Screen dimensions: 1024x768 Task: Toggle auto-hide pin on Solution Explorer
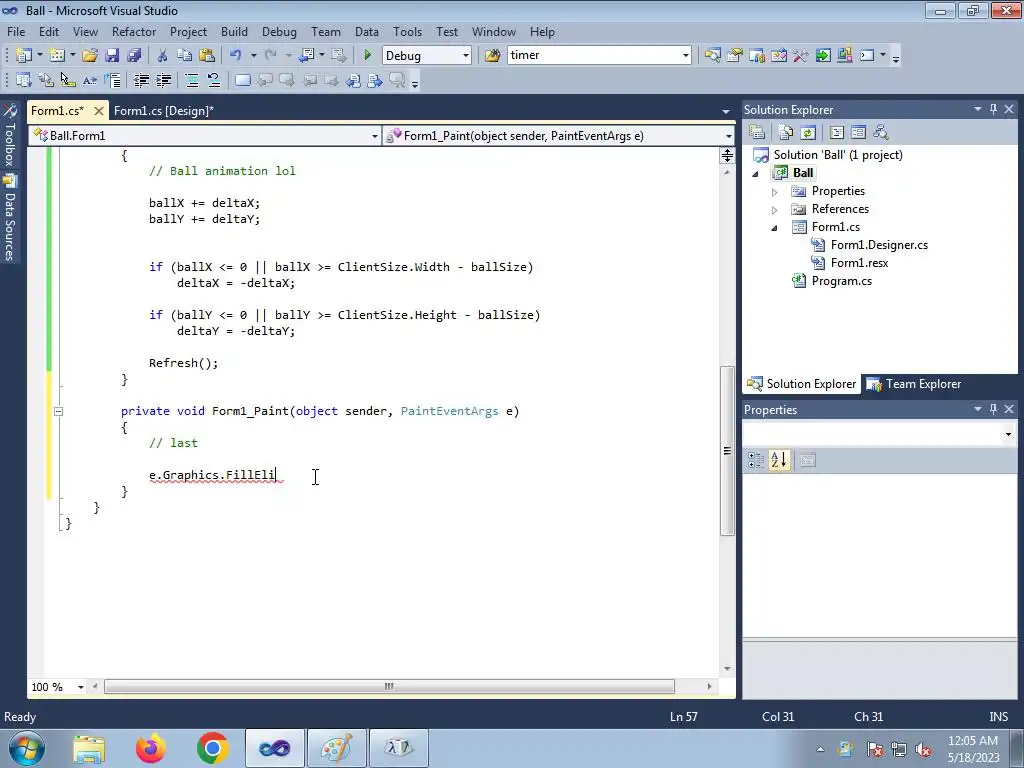coord(993,109)
